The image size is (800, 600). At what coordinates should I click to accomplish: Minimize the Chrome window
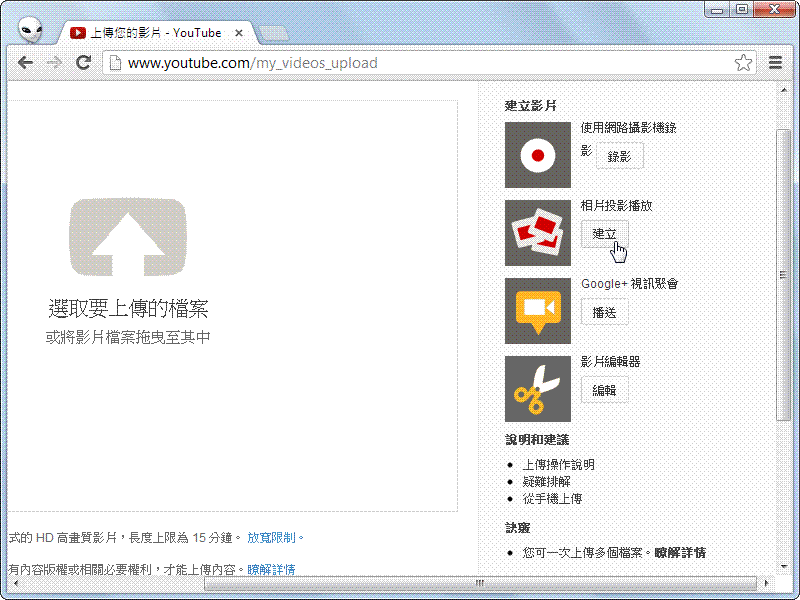click(x=717, y=10)
